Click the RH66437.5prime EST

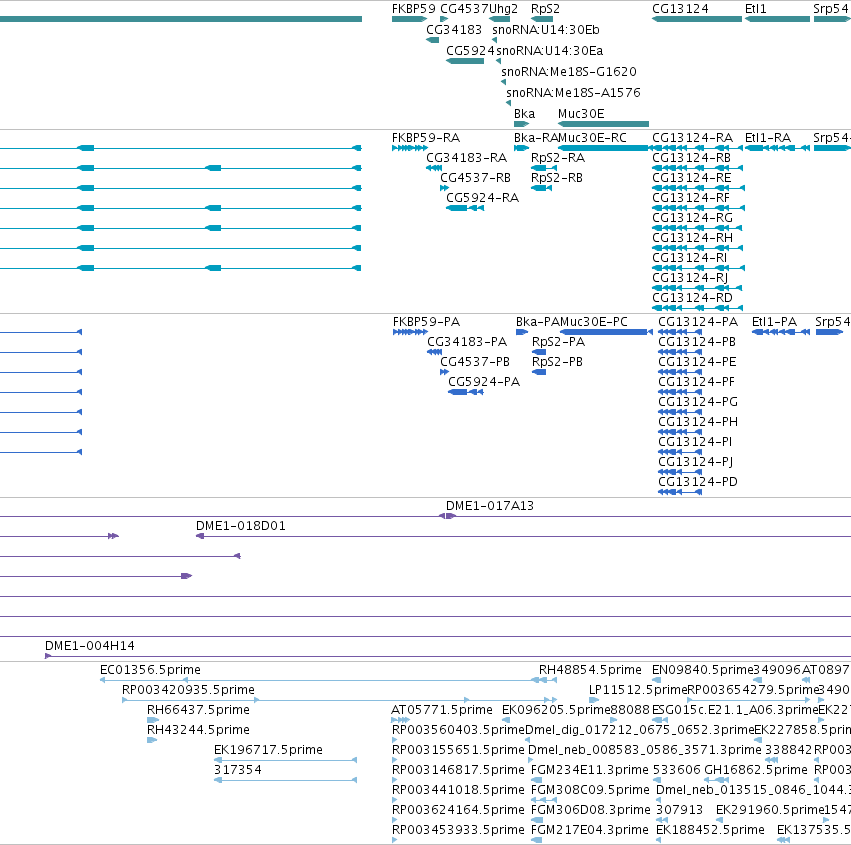coord(153,720)
